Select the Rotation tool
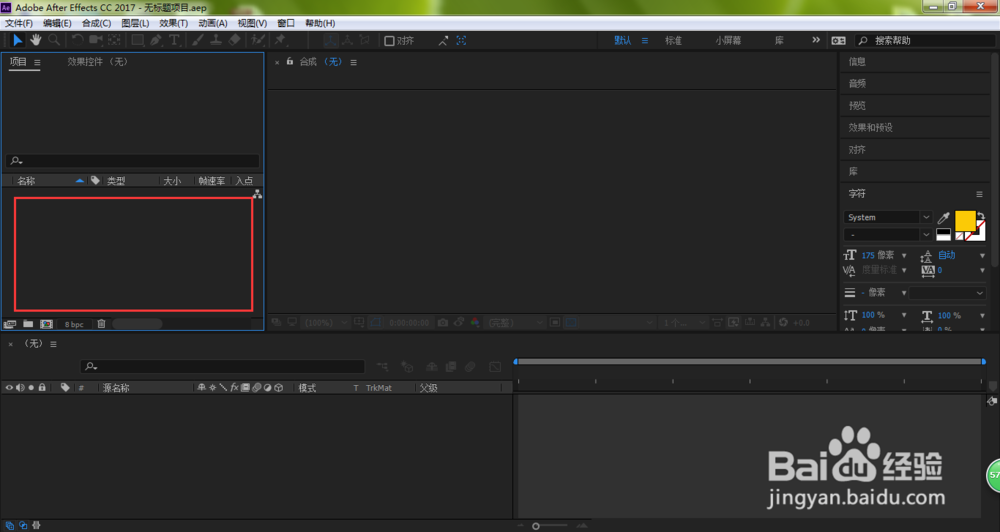Image resolution: width=1000 pixels, height=532 pixels. [x=77, y=40]
